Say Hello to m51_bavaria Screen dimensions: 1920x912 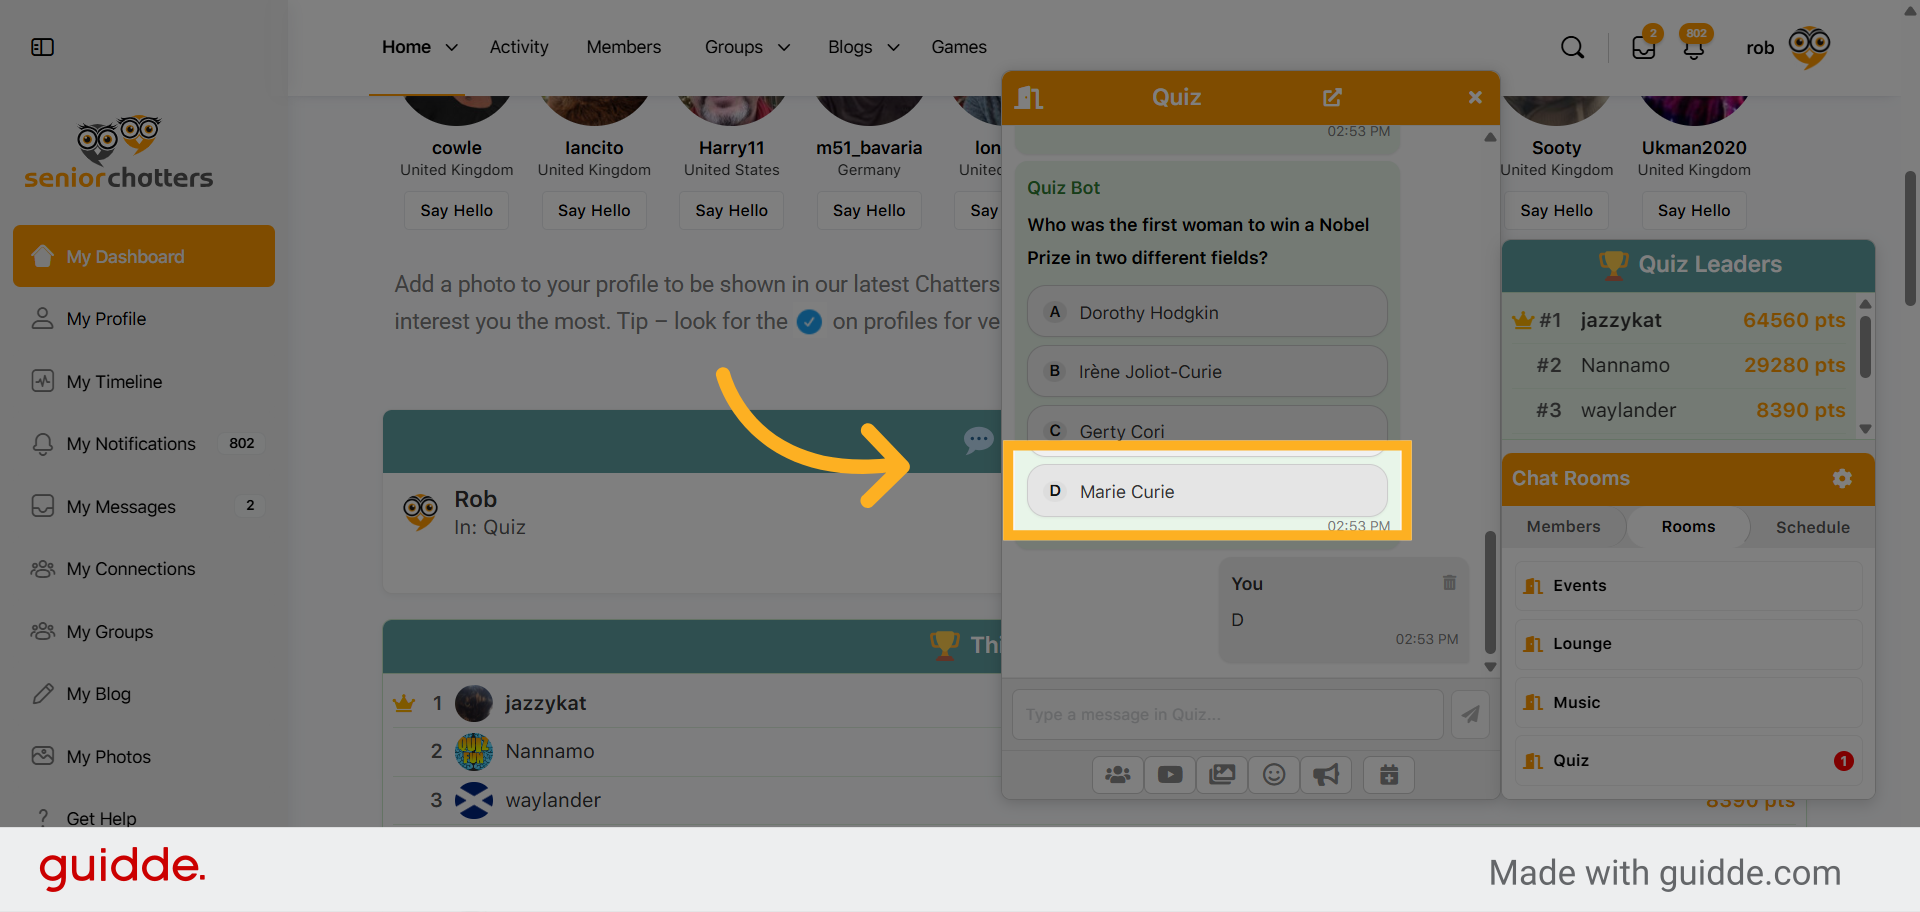click(x=869, y=210)
